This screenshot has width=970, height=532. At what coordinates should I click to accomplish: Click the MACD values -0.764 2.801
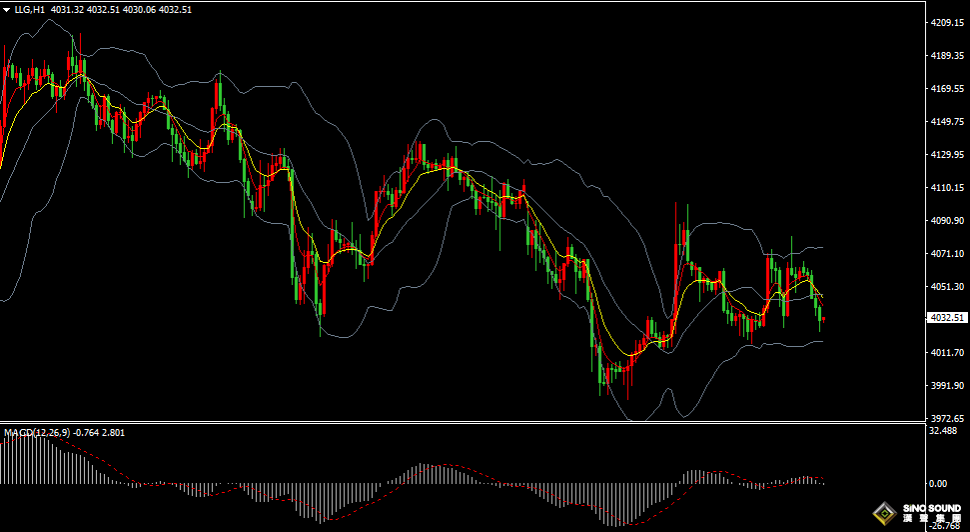(x=99, y=432)
